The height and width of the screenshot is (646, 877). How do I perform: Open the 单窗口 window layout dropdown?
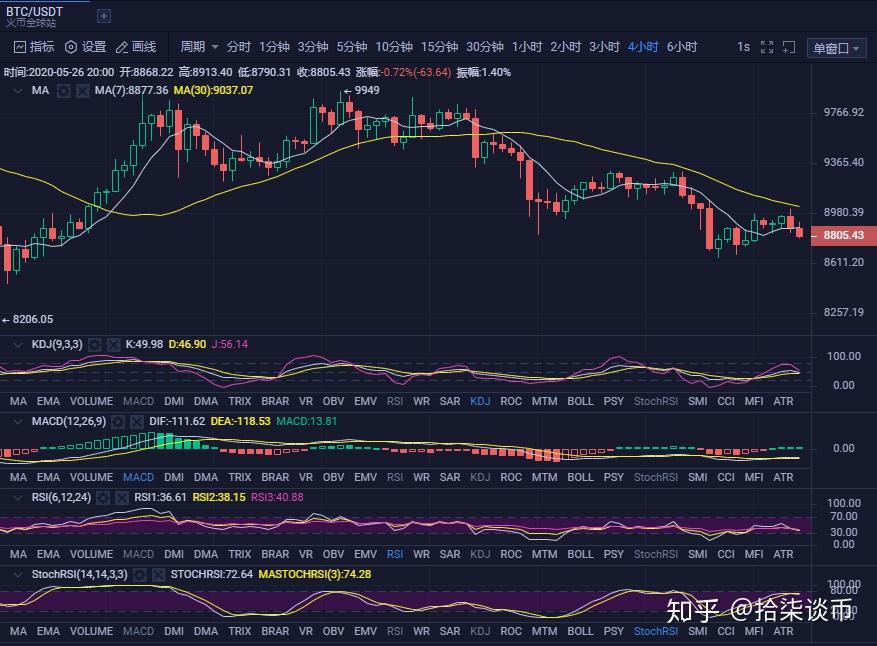(836, 49)
